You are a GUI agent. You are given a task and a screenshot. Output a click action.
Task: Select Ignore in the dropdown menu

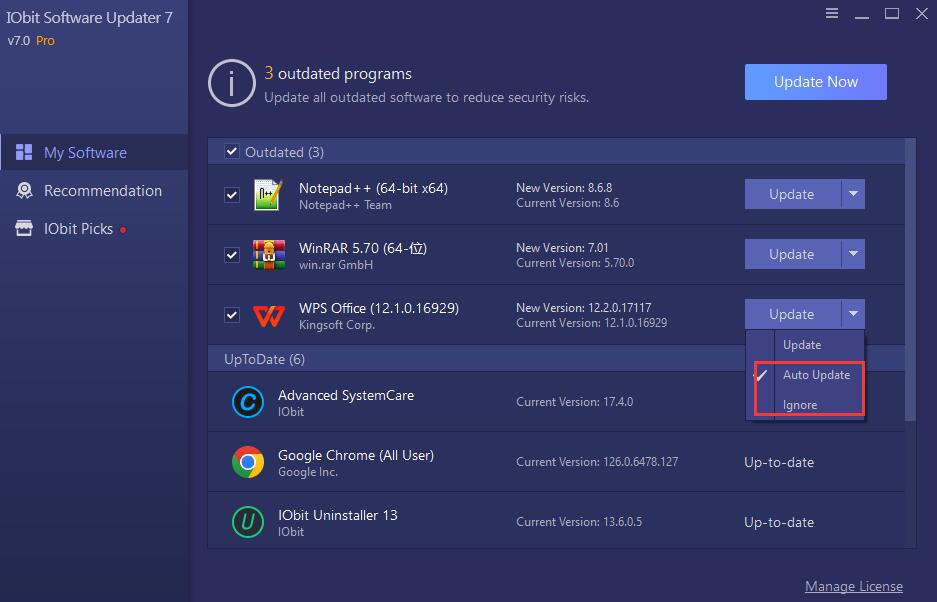tap(805, 405)
